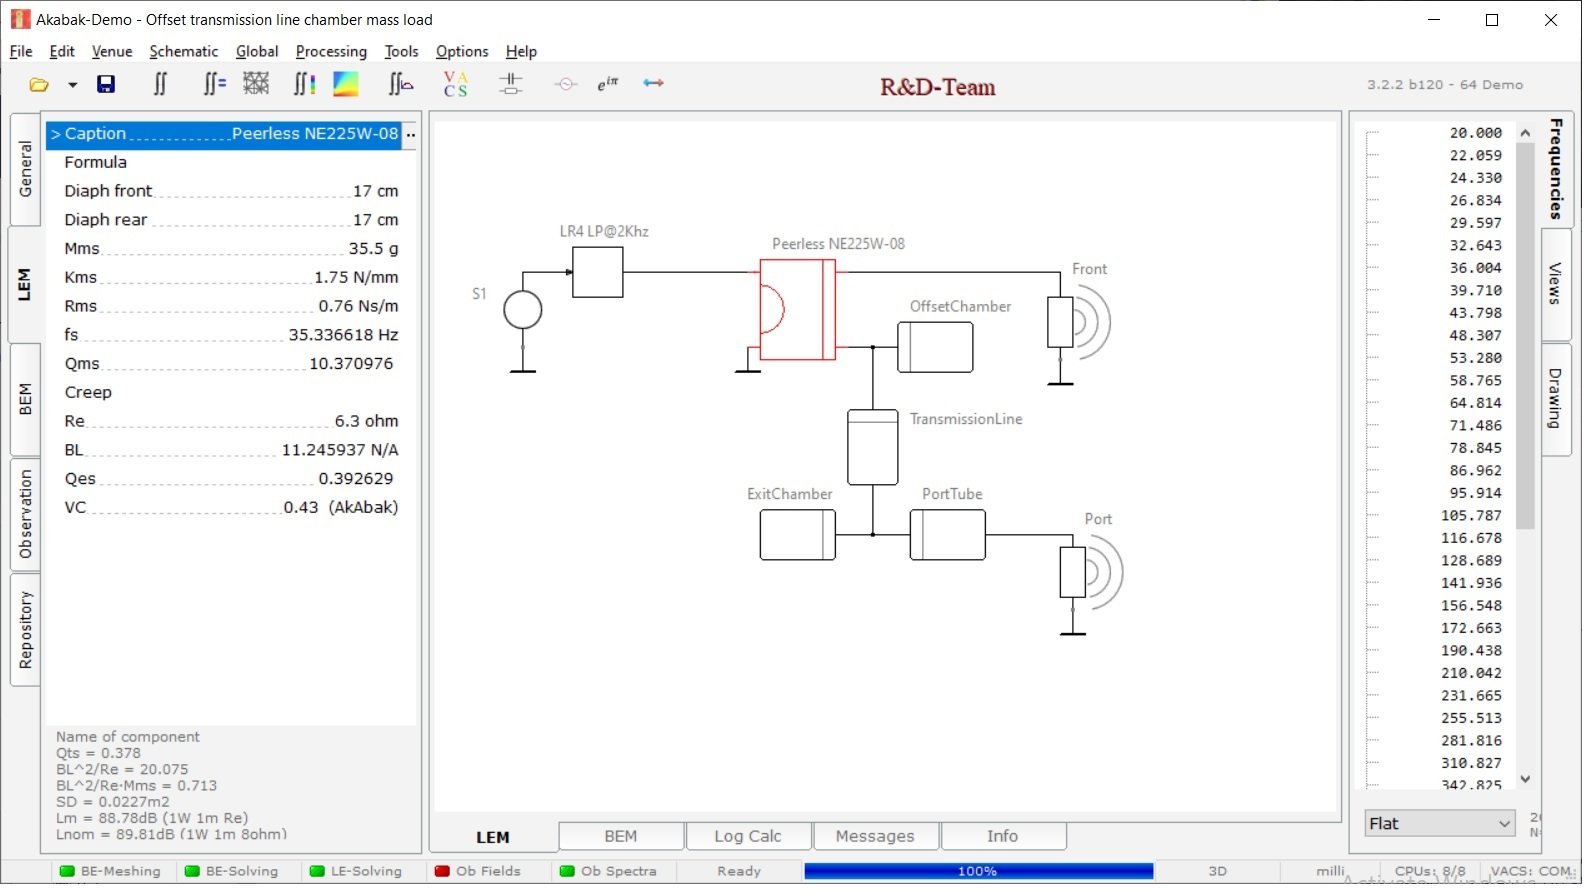
Task: Select the Mms 35.5 g row
Action: pyautogui.click(x=231, y=249)
